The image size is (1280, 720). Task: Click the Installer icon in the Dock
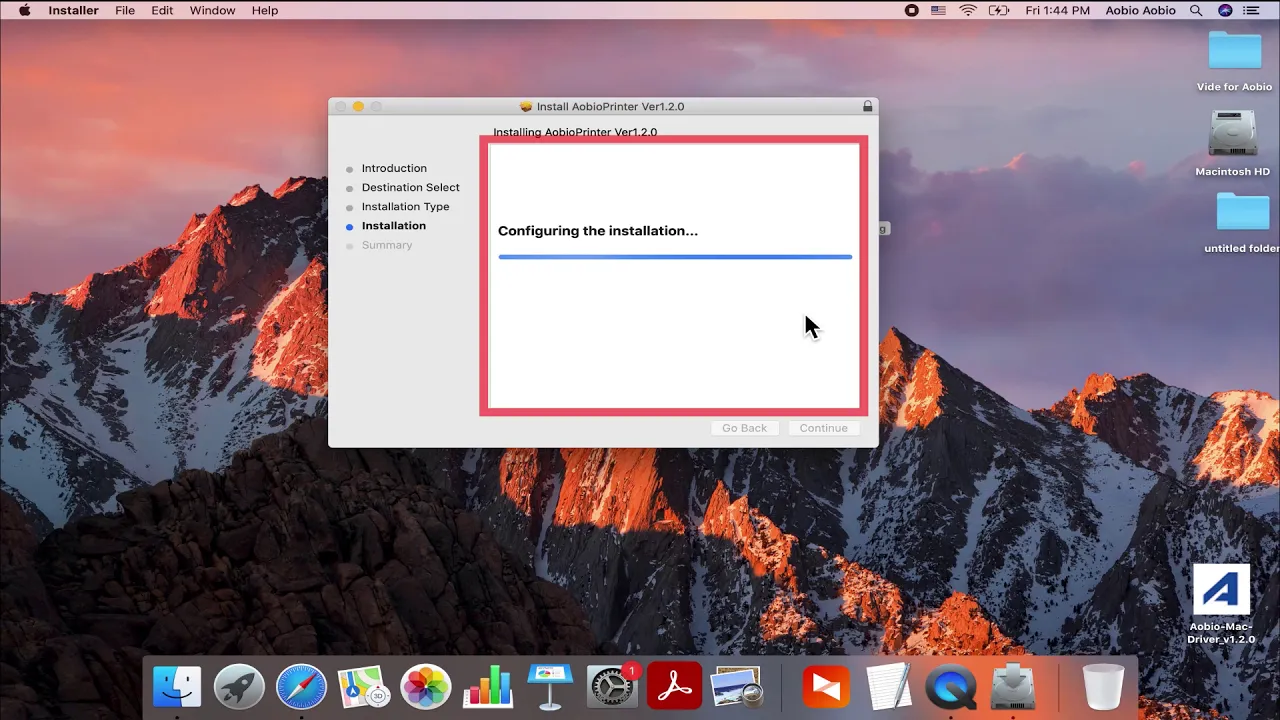(x=1012, y=688)
